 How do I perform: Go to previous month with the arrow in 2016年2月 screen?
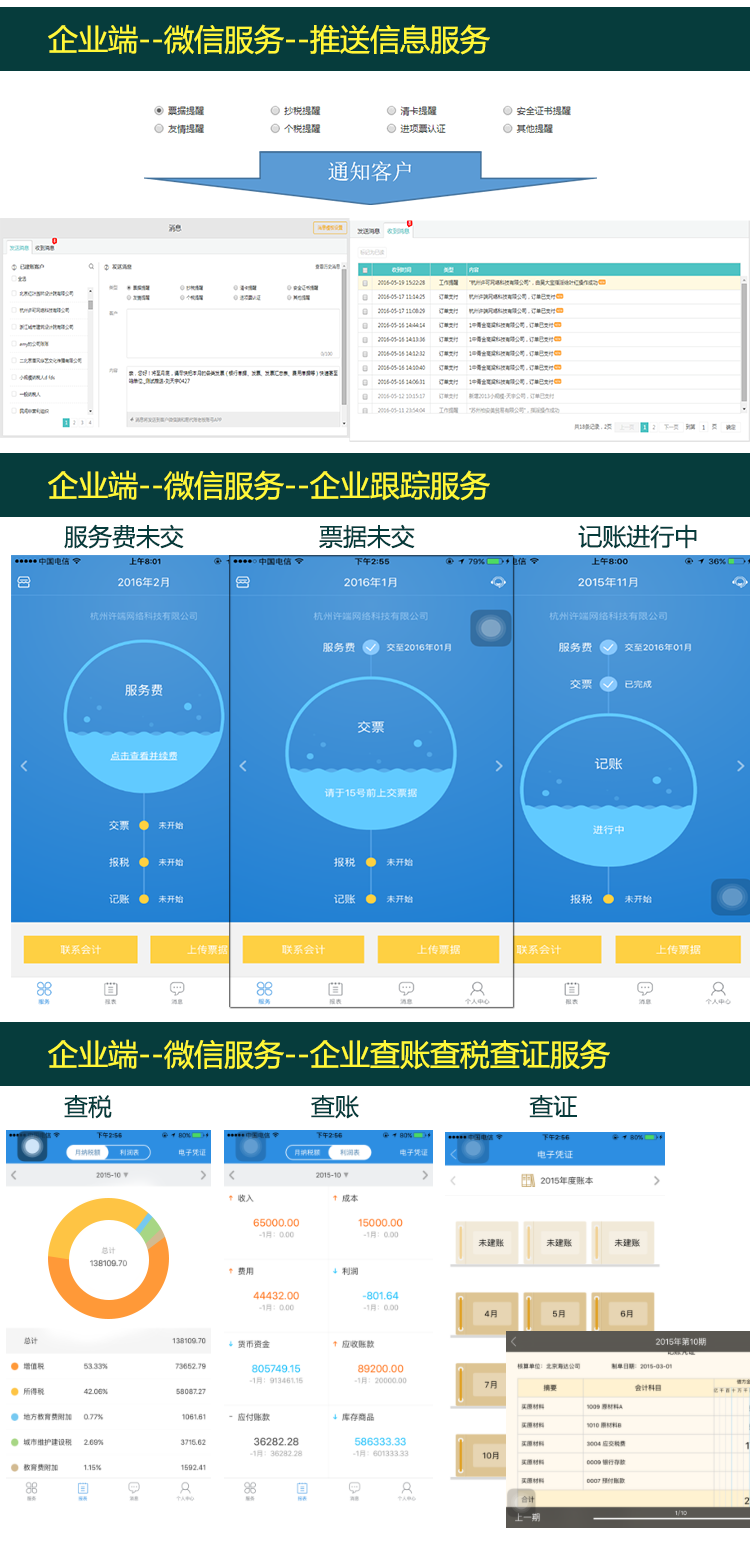pos(25,766)
